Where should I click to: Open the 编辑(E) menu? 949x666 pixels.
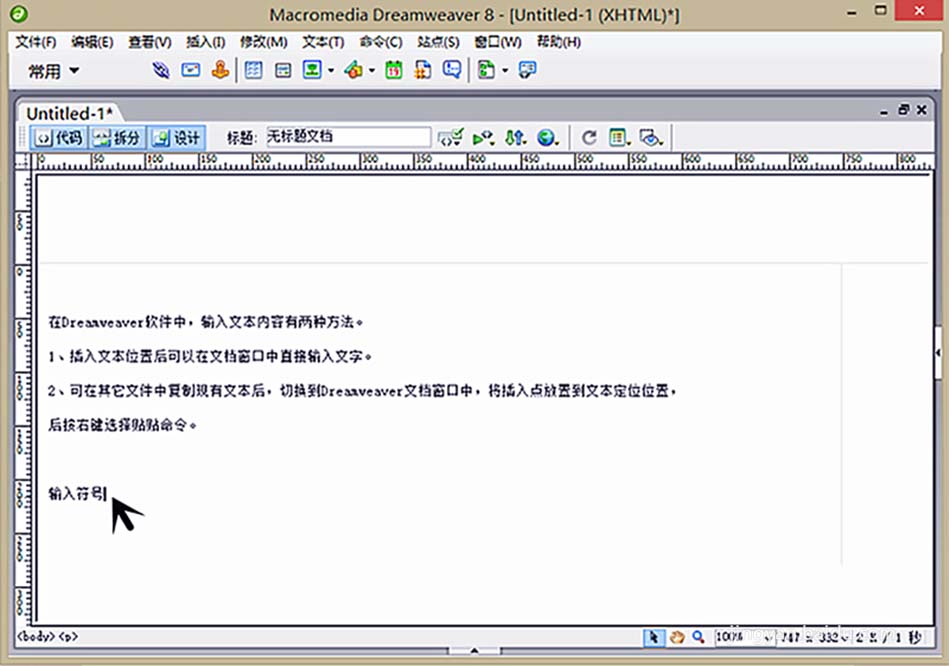(92, 42)
